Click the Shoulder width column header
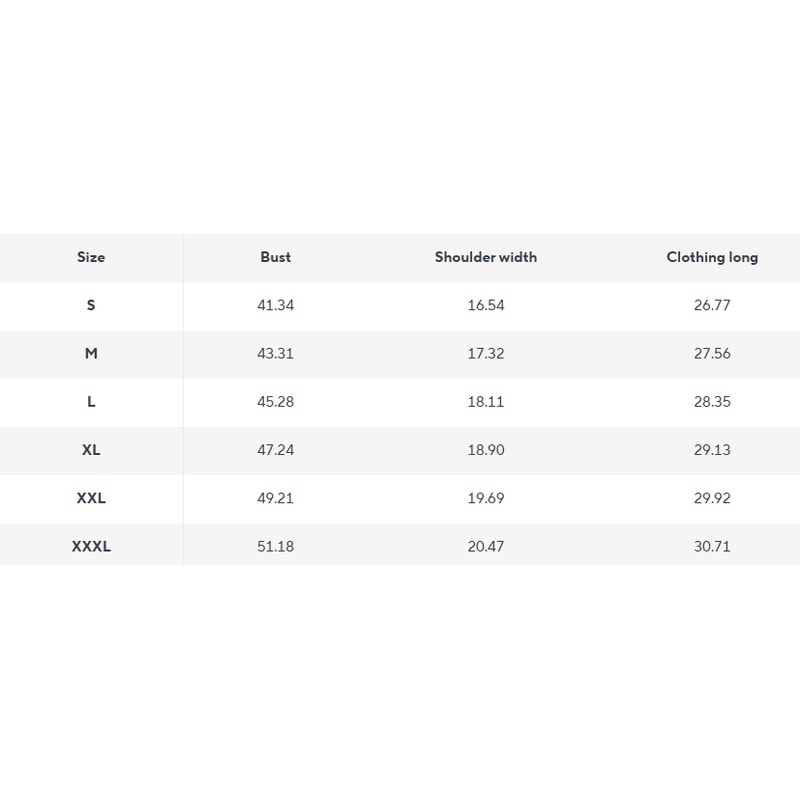Image resolution: width=800 pixels, height=800 pixels. (x=485, y=257)
